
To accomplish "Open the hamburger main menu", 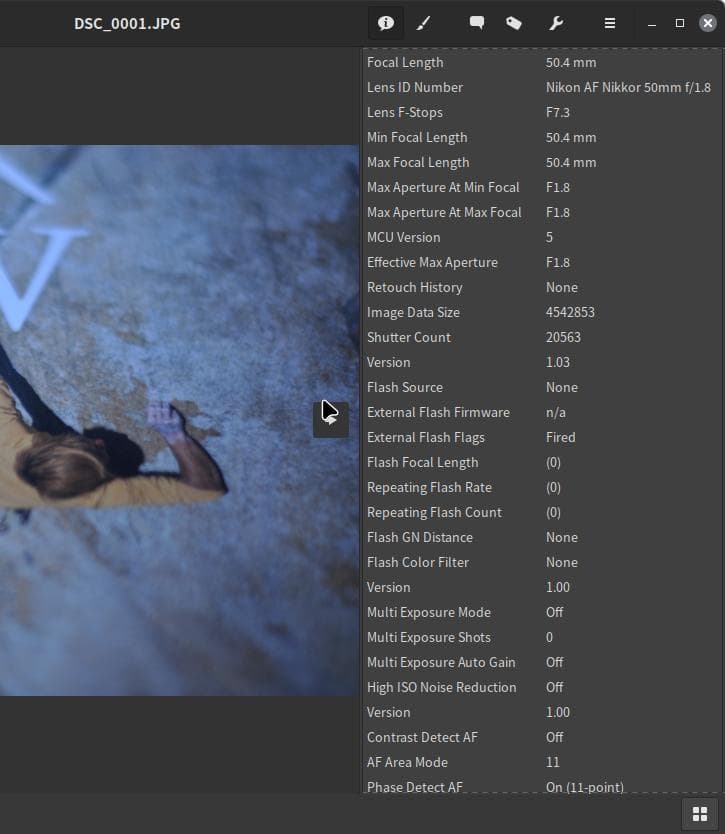I will [x=609, y=23].
